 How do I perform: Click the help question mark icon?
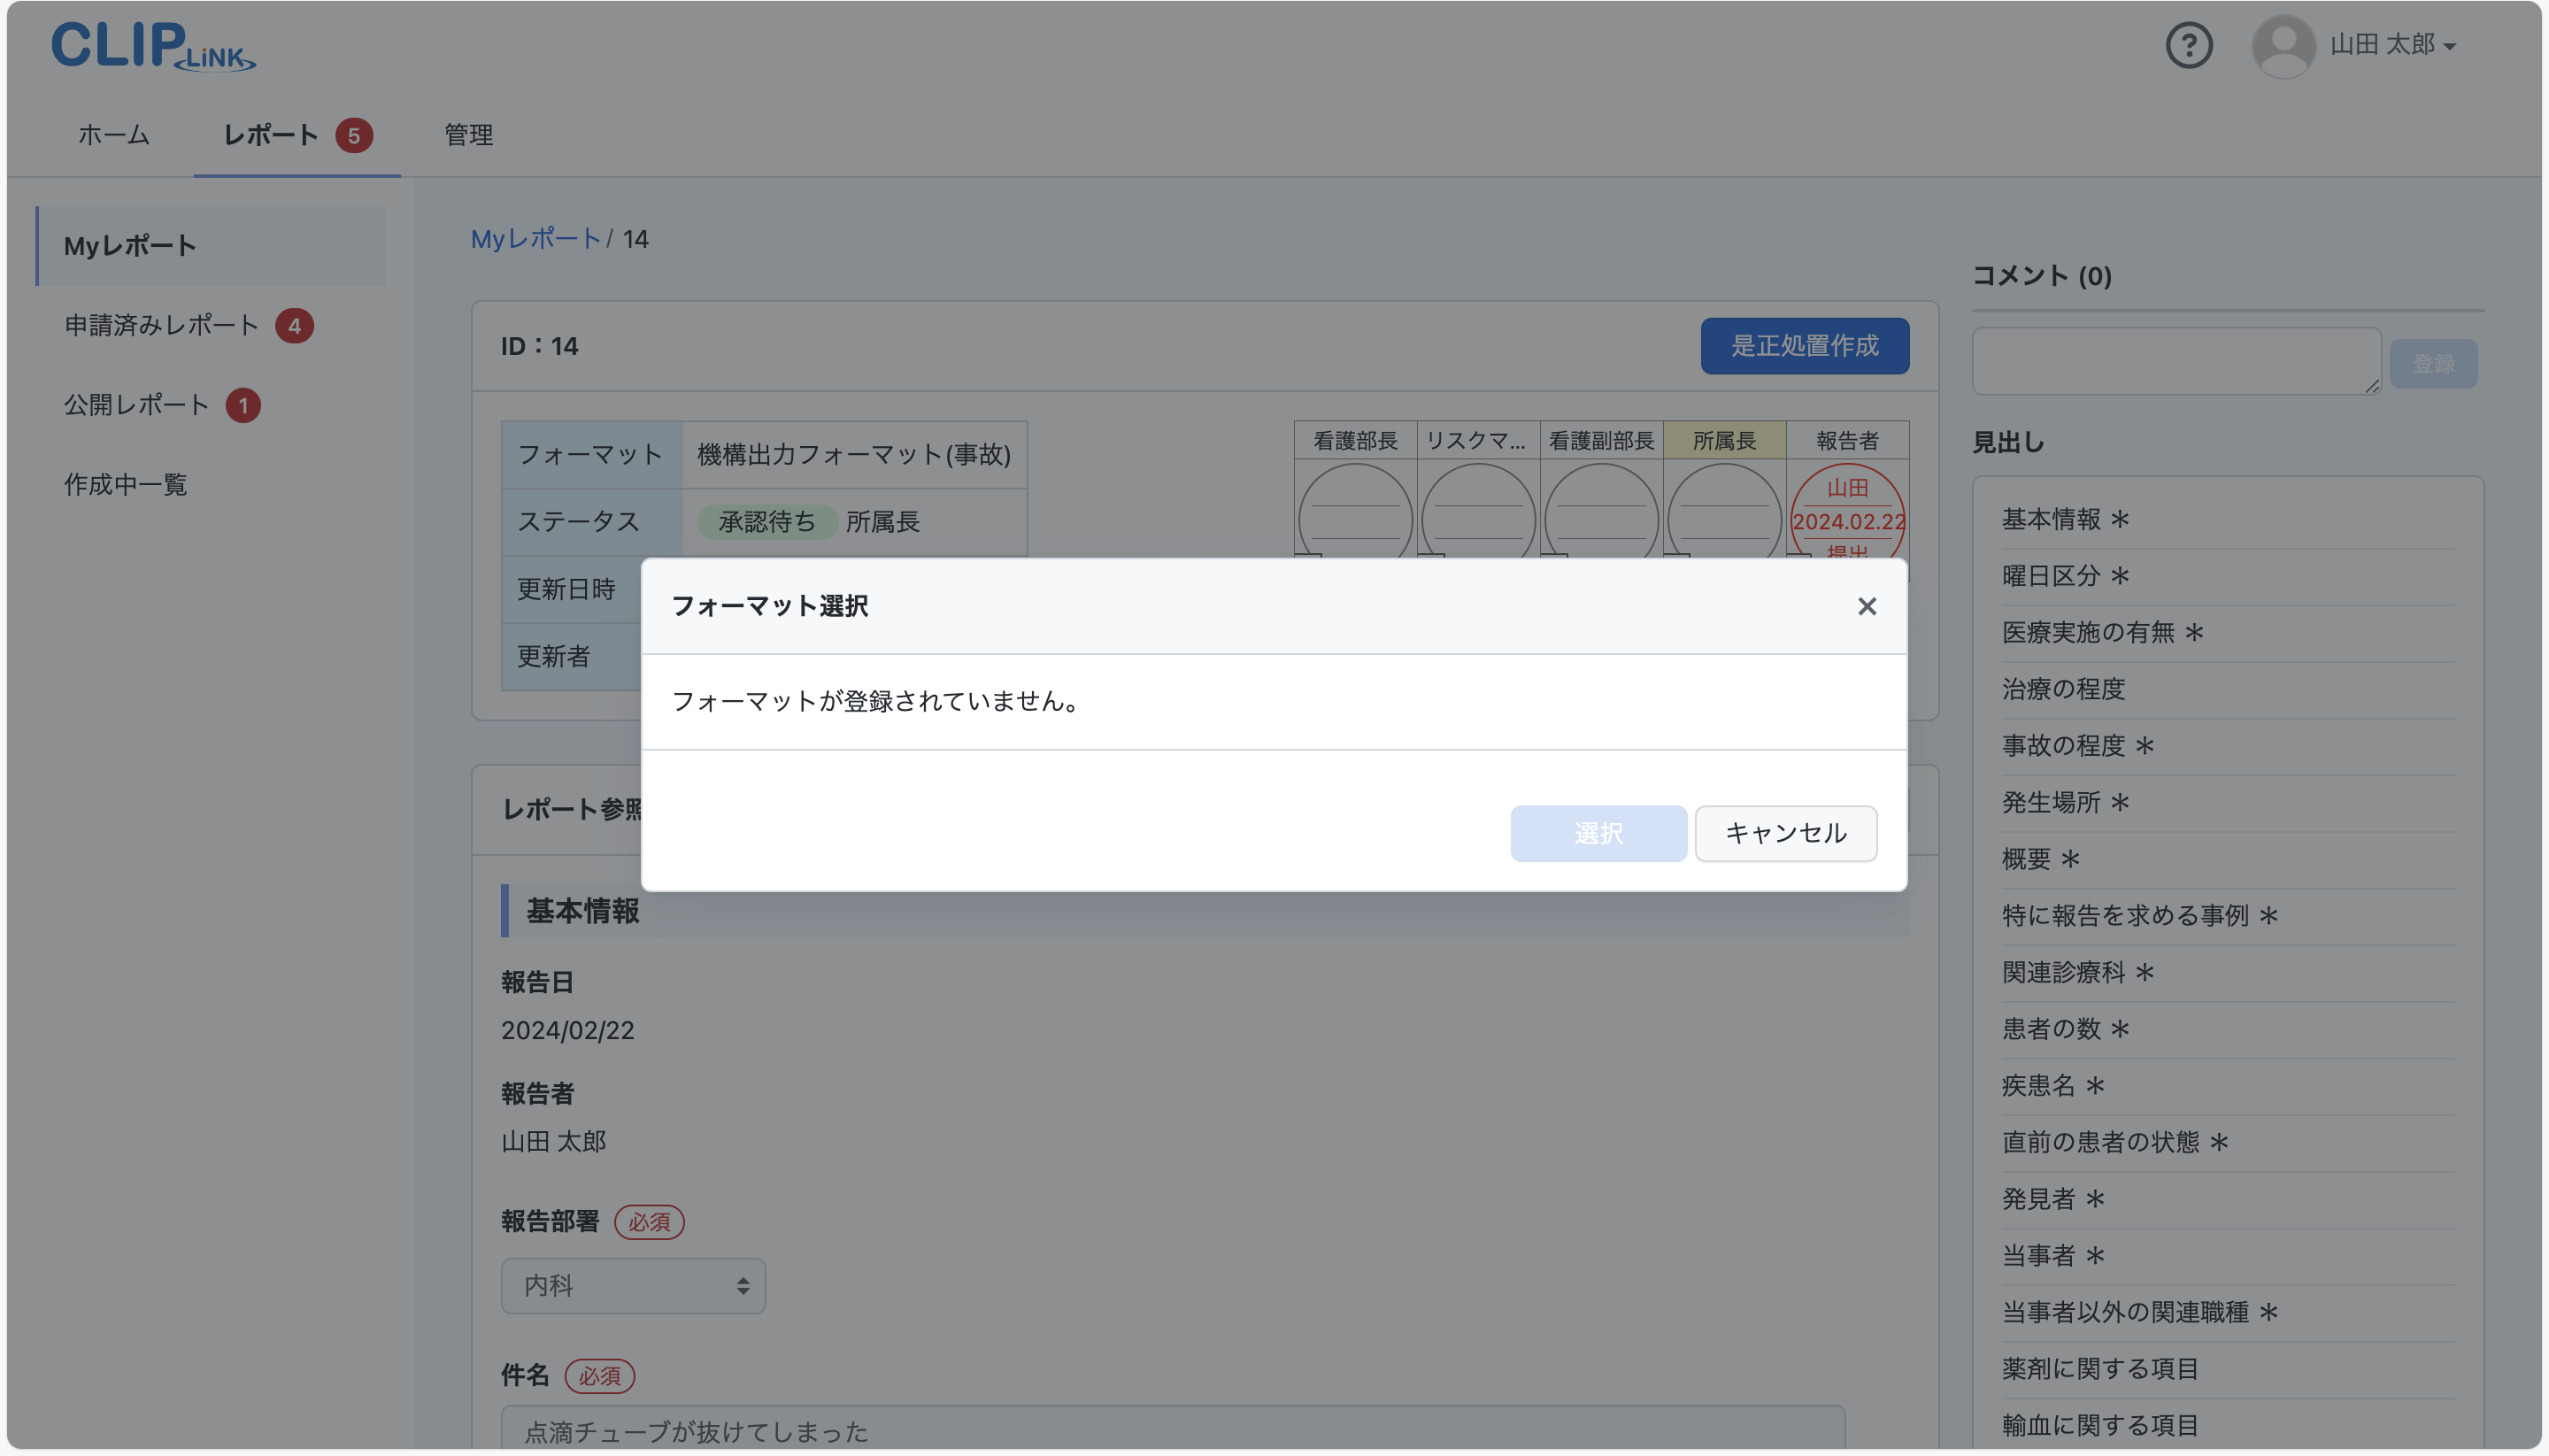(2188, 45)
